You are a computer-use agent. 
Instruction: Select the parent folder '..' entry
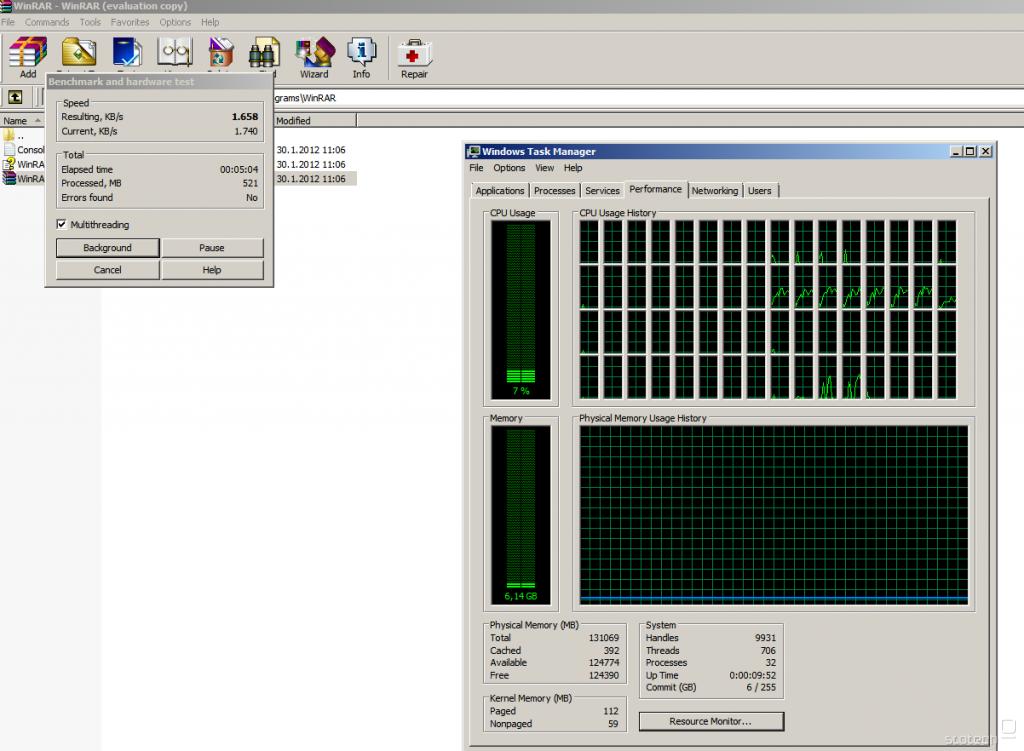coord(13,136)
